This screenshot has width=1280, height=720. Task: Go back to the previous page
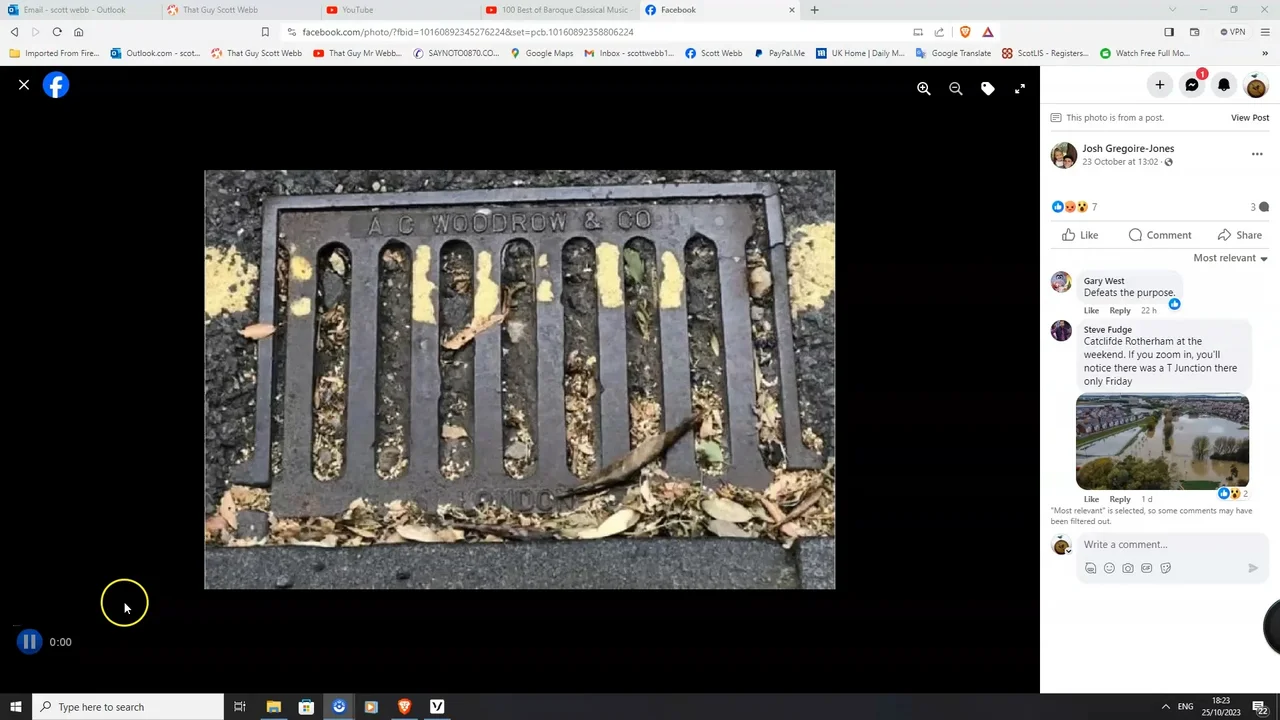tap(14, 32)
